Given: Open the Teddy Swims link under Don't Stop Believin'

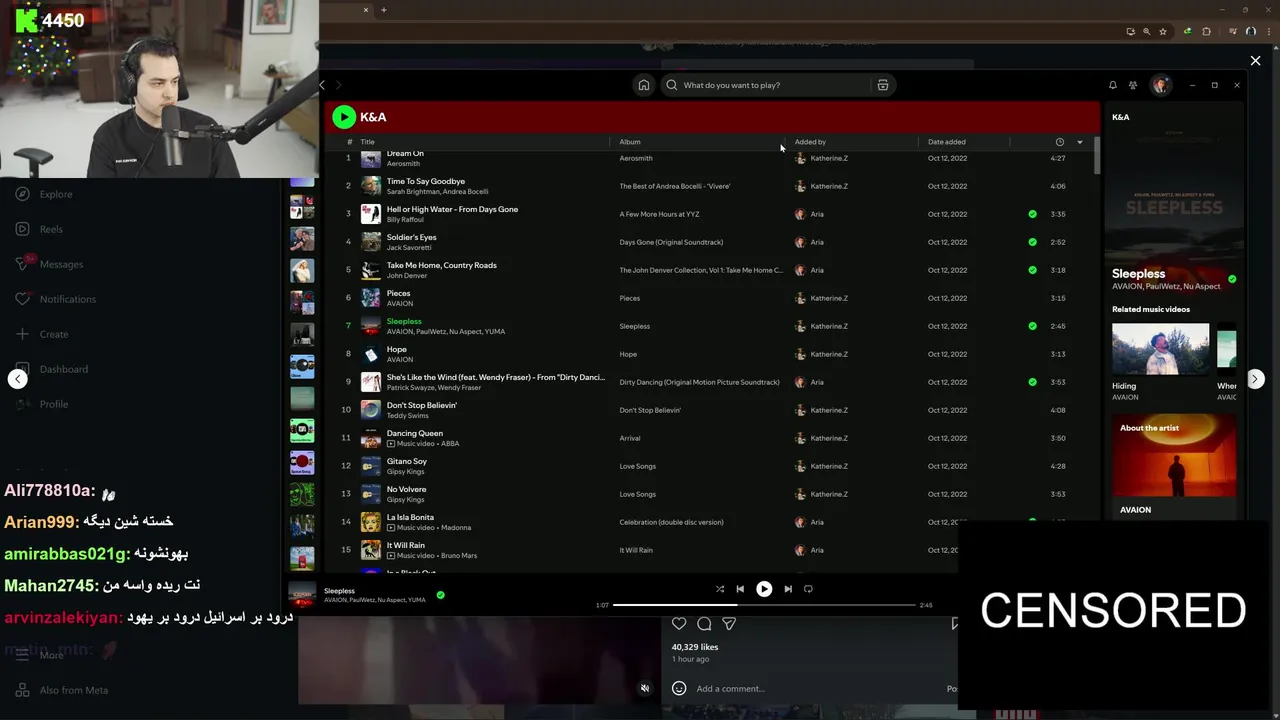Looking at the screenshot, I should [408, 415].
